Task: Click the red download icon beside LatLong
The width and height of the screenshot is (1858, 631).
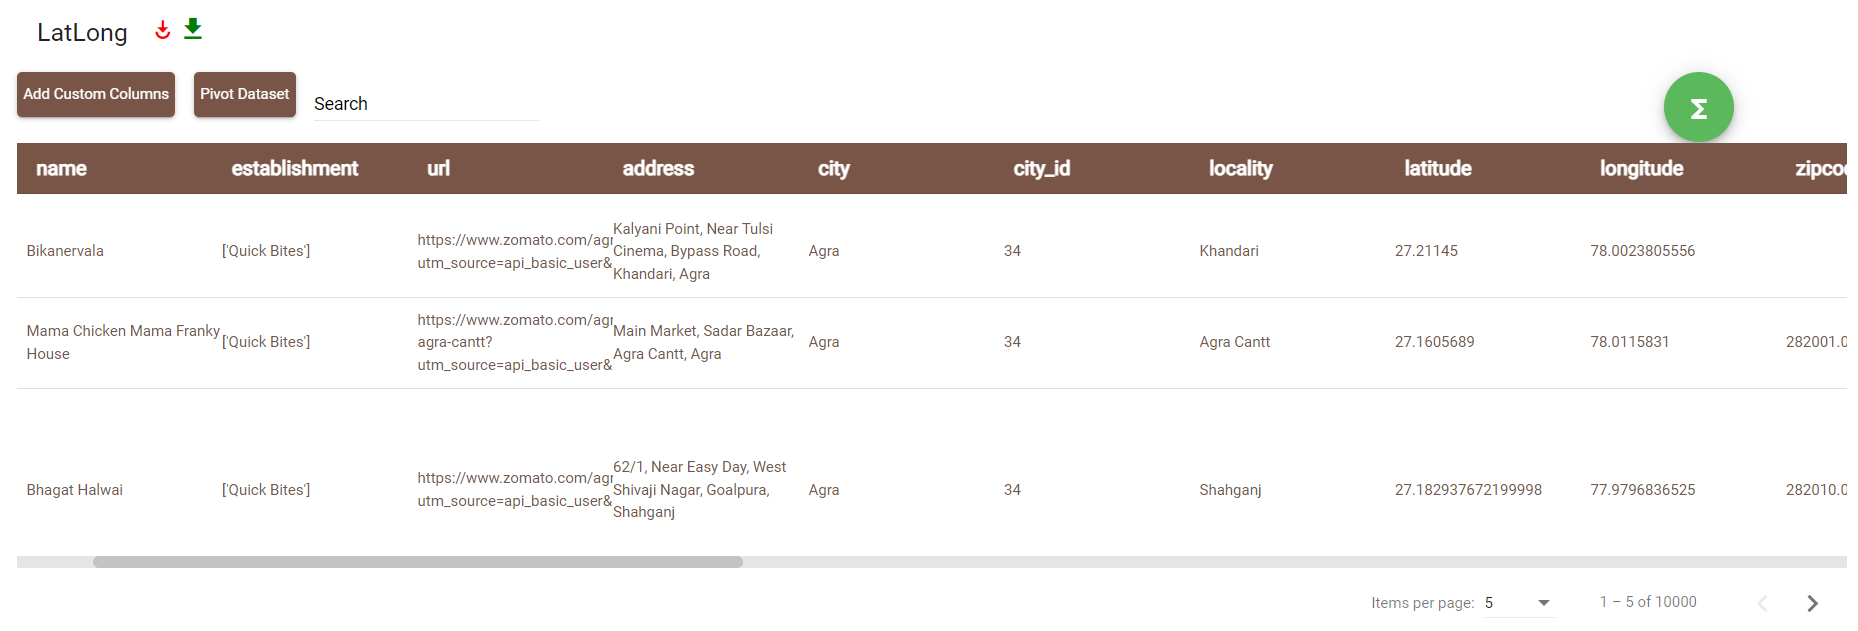Action: click(162, 31)
